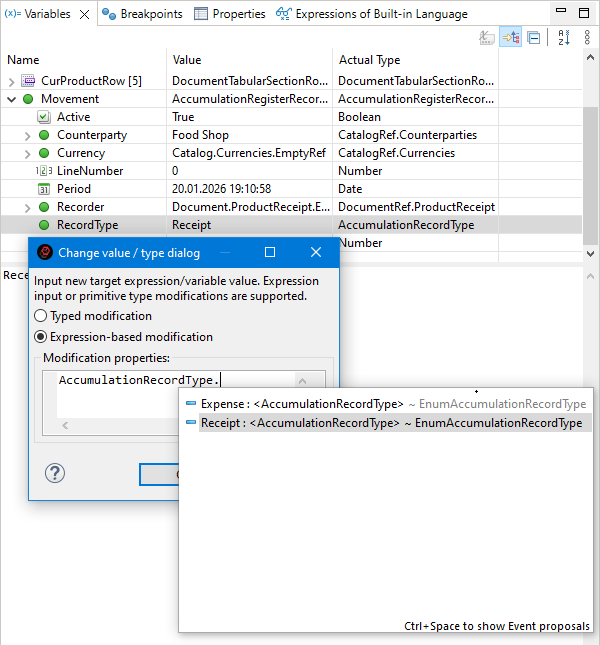
Task: Open the Variables view menu icon
Action: pos(586,37)
